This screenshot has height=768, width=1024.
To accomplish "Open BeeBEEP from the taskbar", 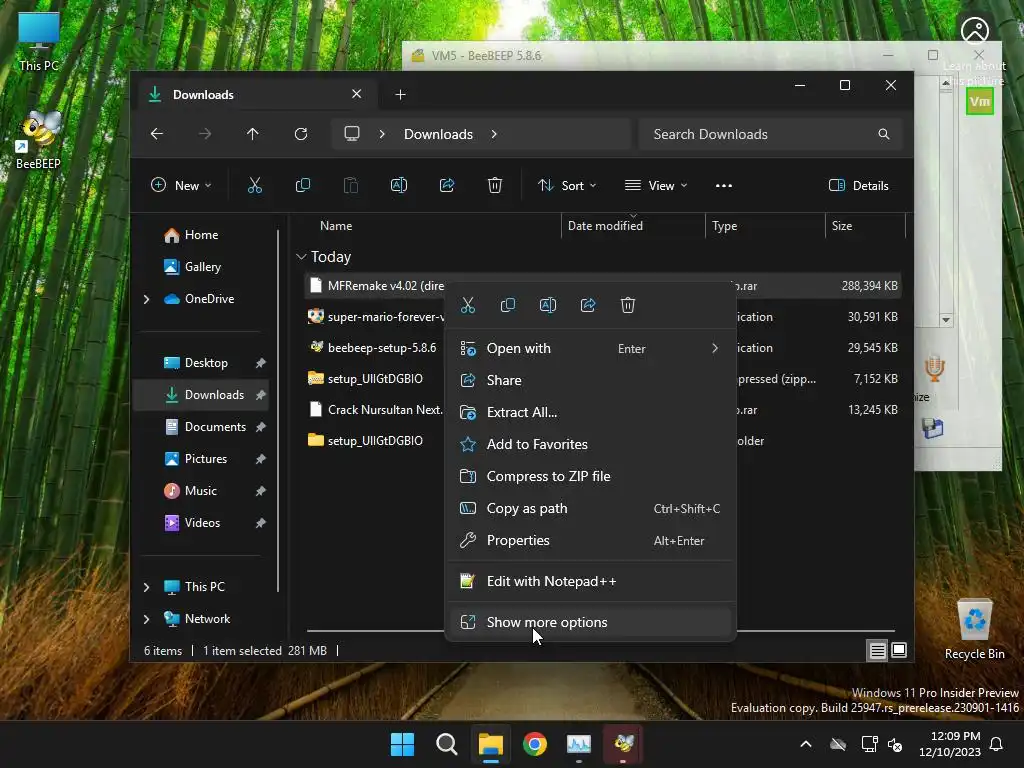I will coord(623,744).
